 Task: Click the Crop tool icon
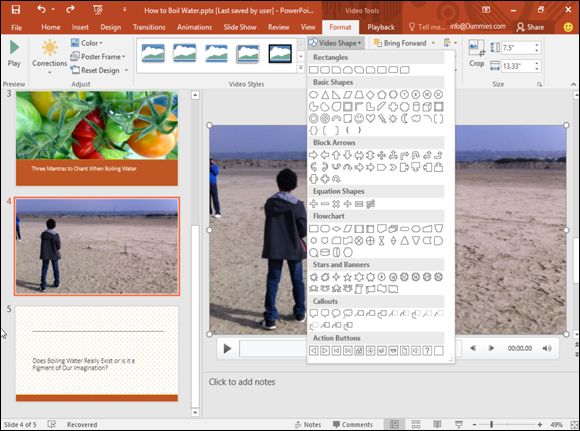[476, 48]
